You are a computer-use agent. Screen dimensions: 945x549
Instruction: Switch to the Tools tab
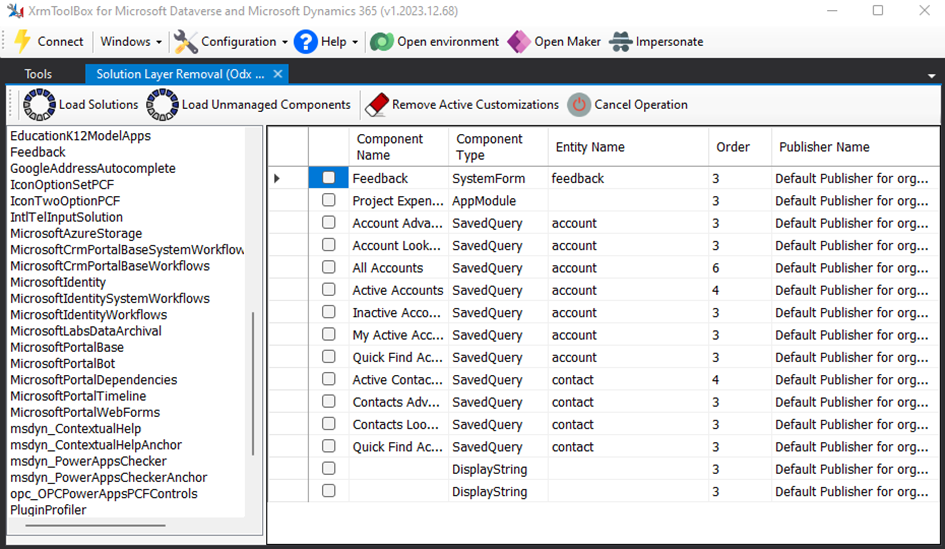pyautogui.click(x=38, y=74)
